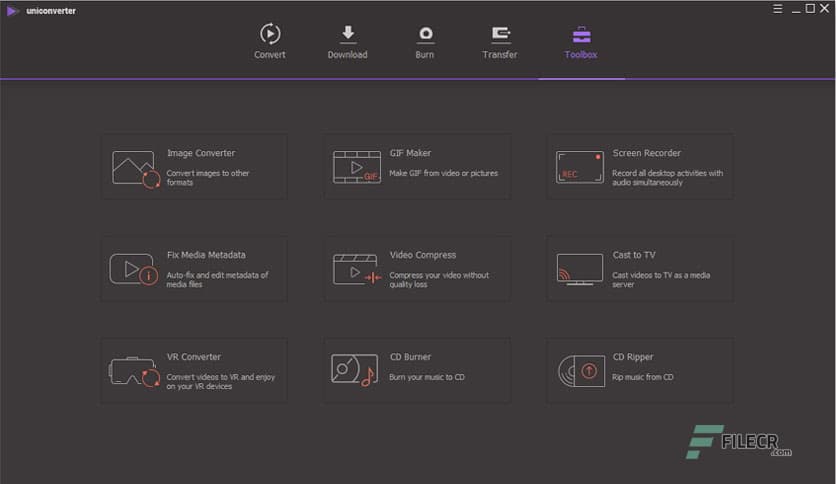Click "Burn your music to CD" text
Viewport: 836px width, 484px height.
pyautogui.click(x=427, y=377)
